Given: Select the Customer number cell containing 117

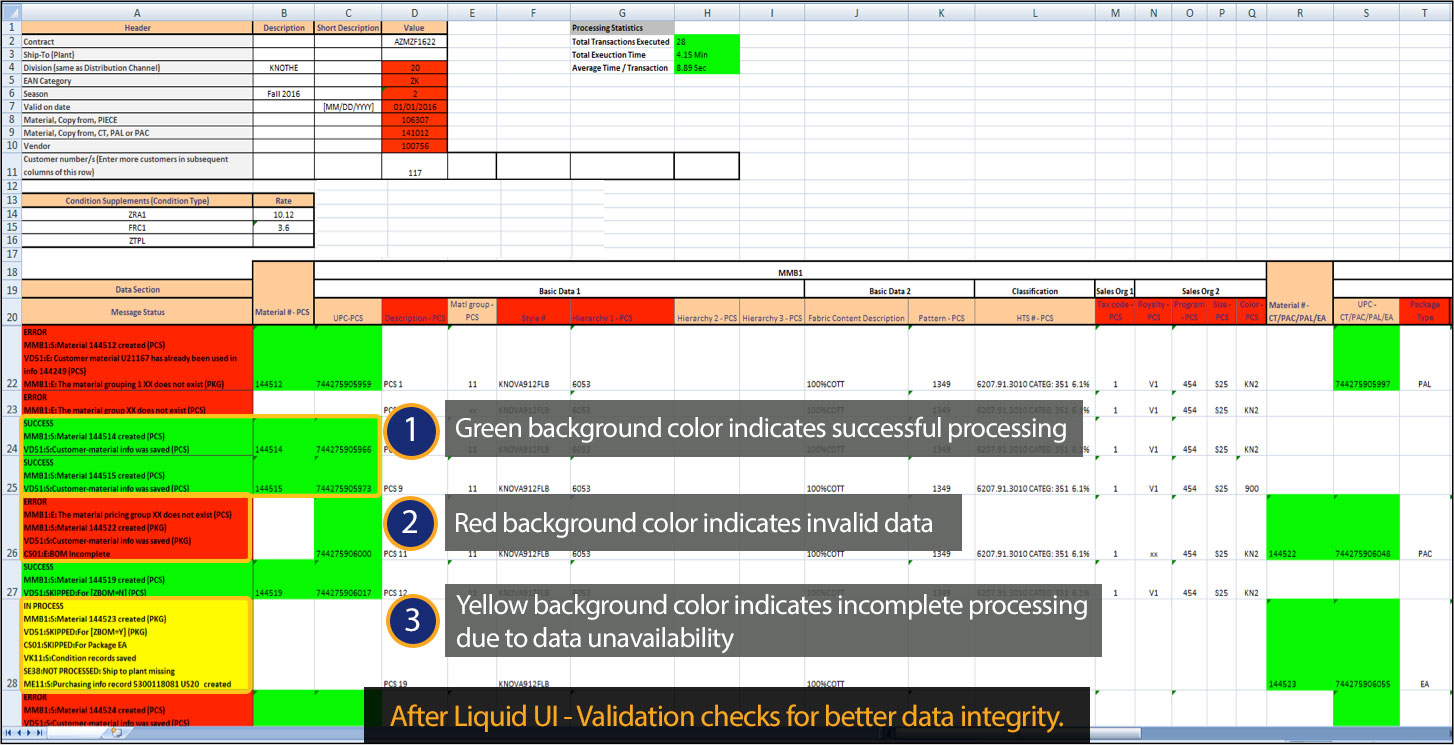Looking at the screenshot, I should [x=415, y=166].
